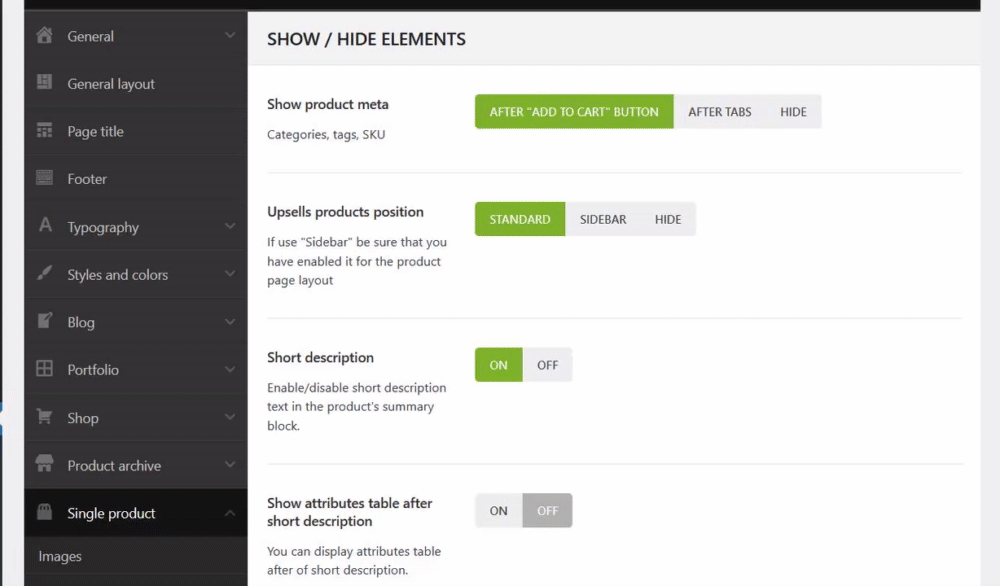Screen dimensions: 1000x586
Task: Turn ON attributes table after short description
Action: (x=499, y=511)
